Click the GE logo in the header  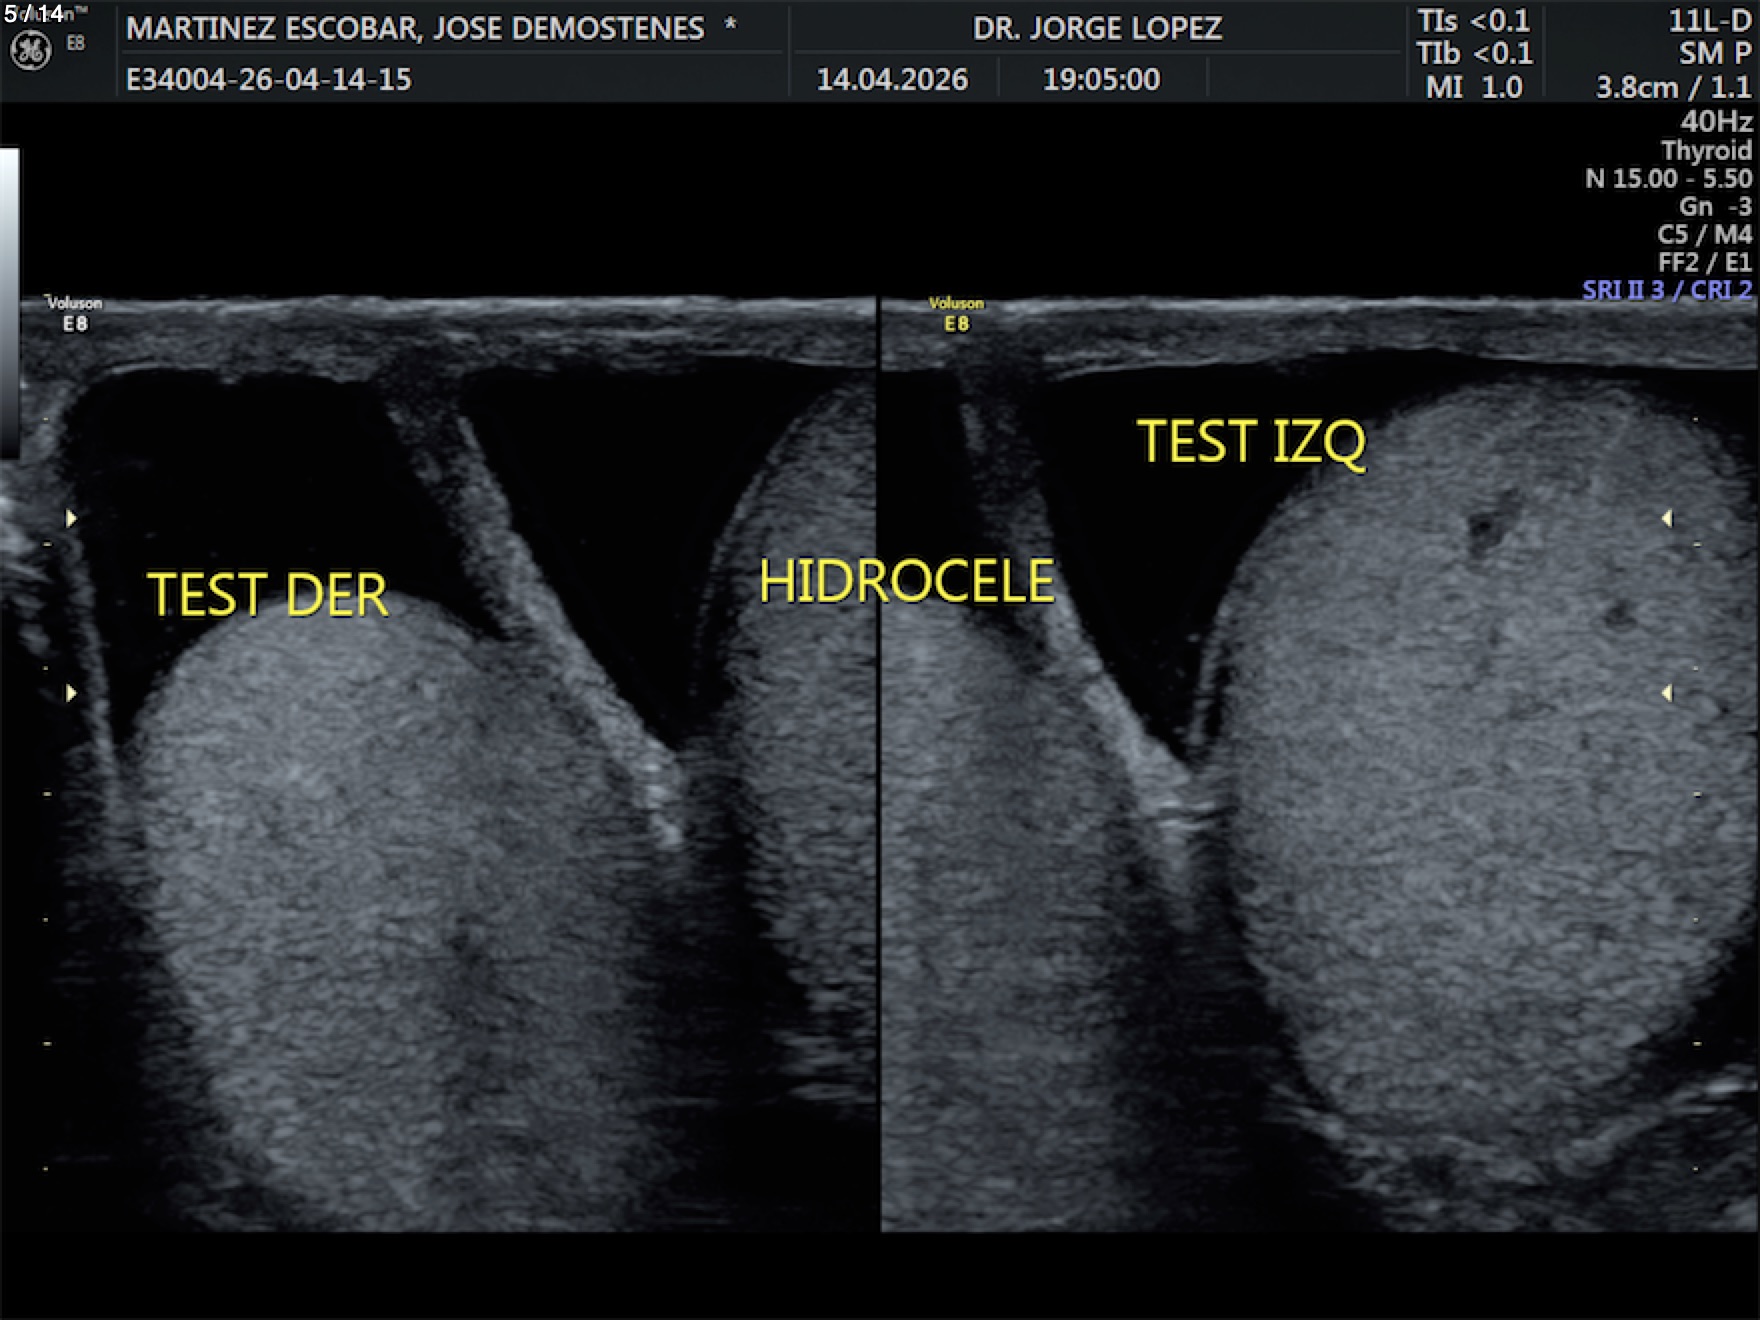click(x=31, y=50)
